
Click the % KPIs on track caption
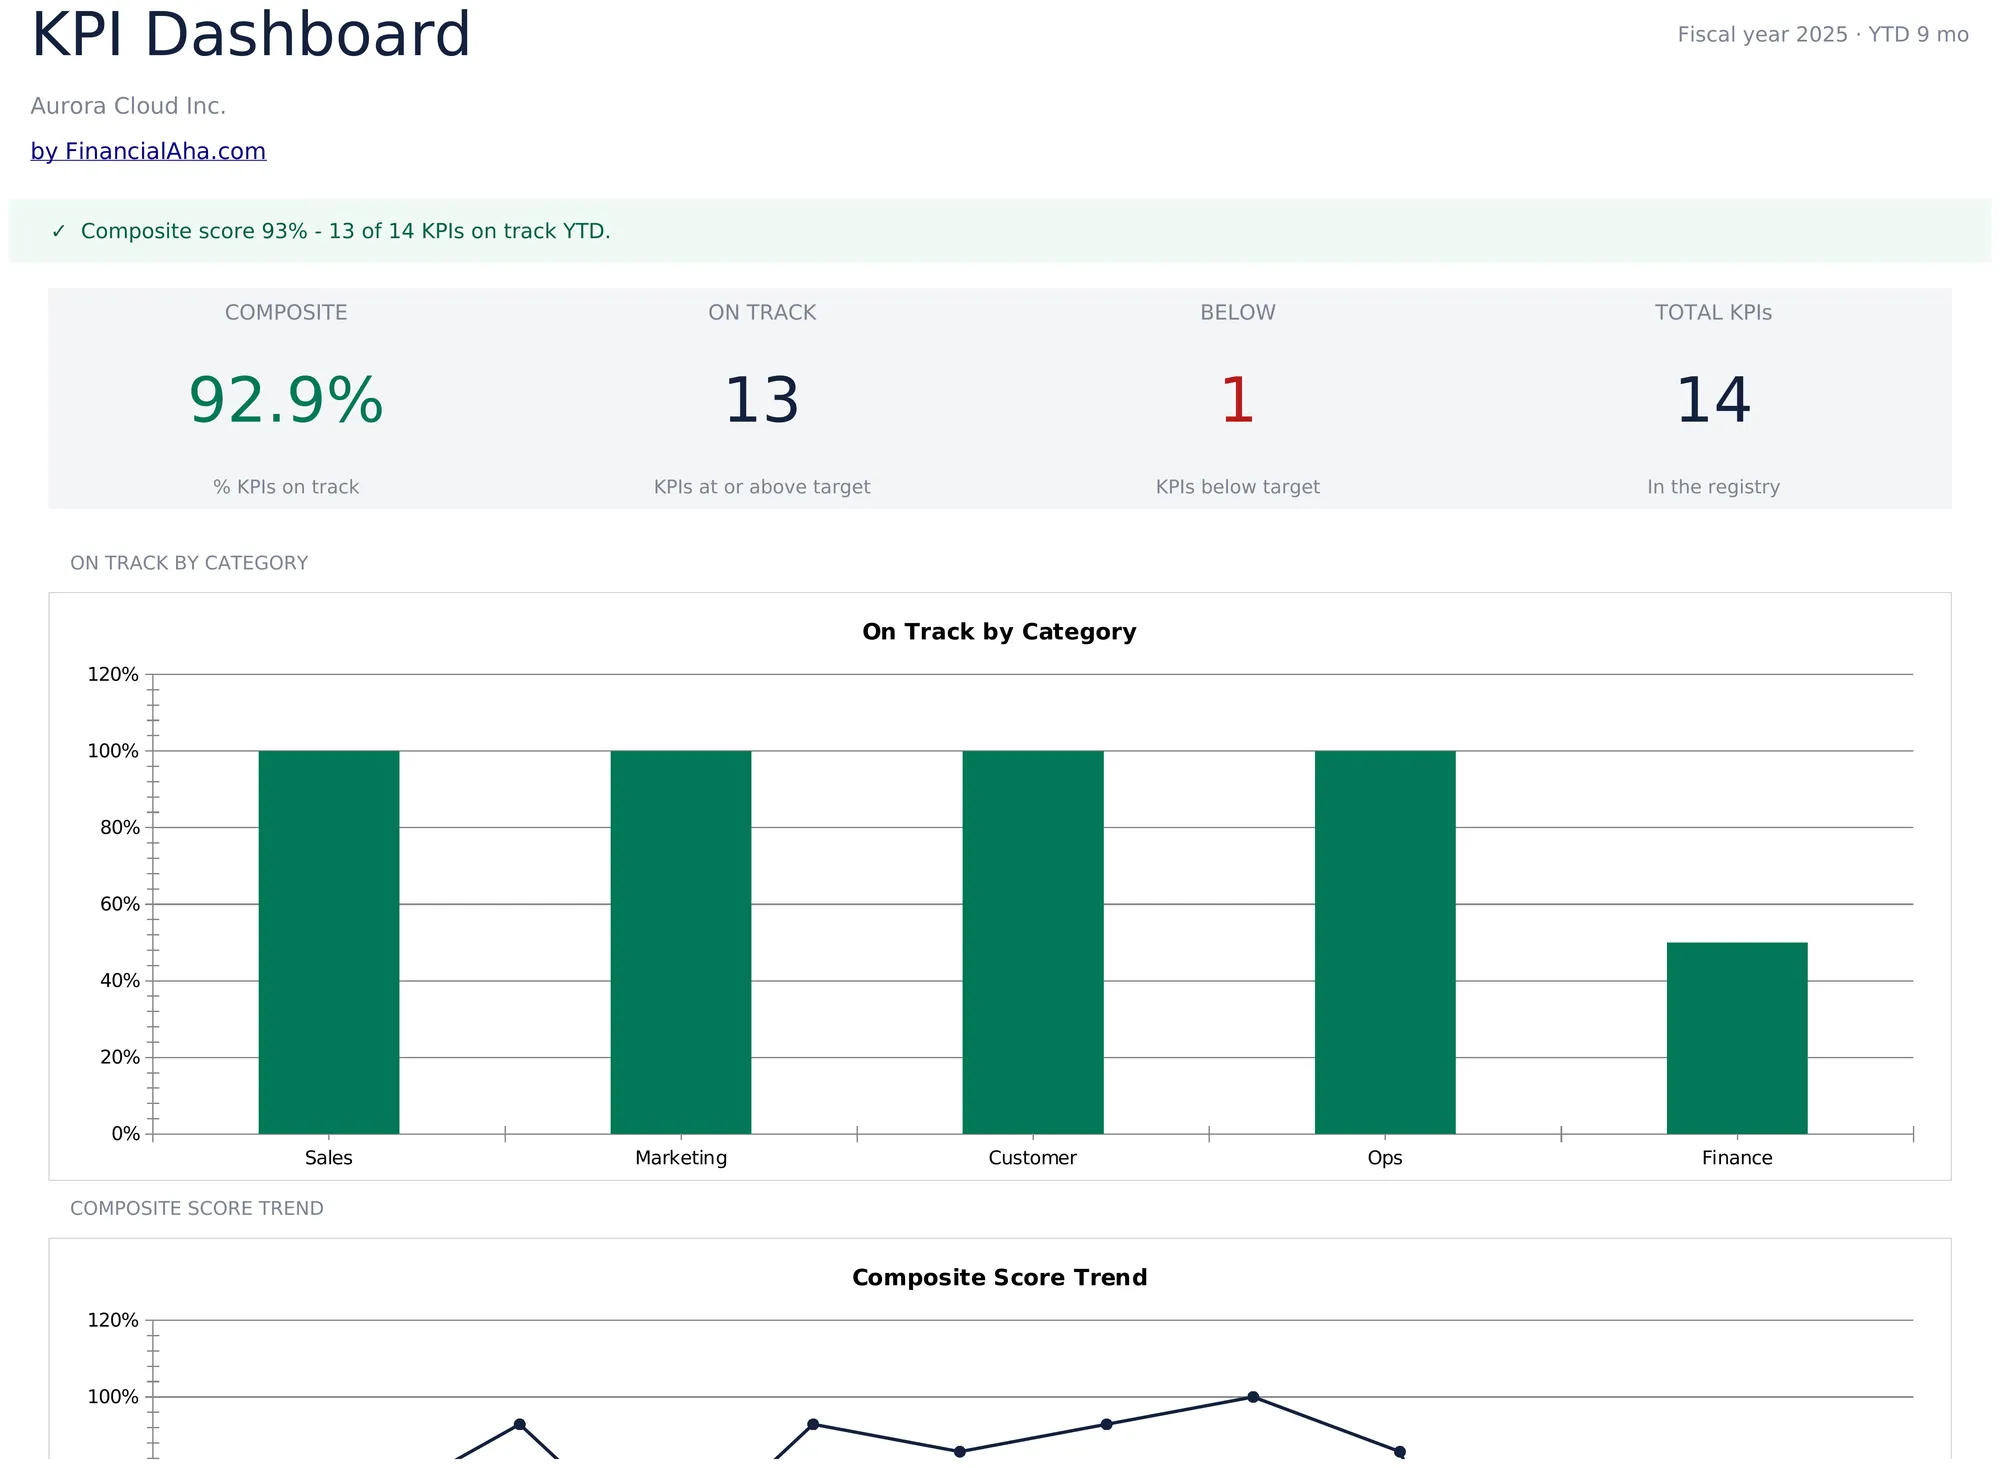(286, 487)
